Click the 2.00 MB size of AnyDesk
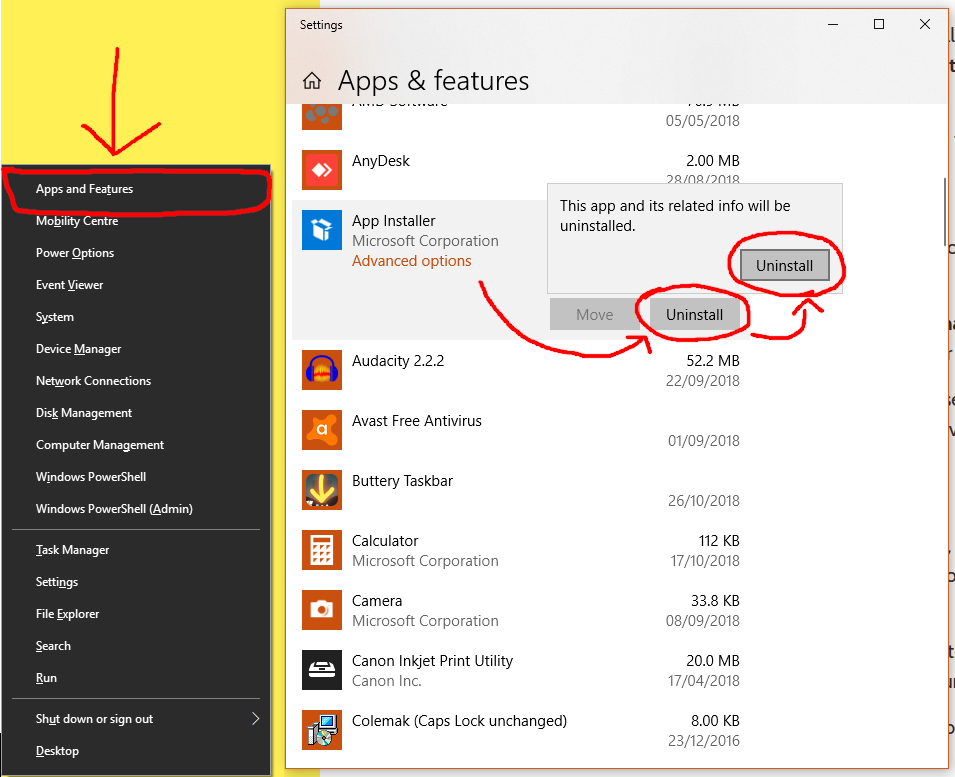 [x=713, y=161]
